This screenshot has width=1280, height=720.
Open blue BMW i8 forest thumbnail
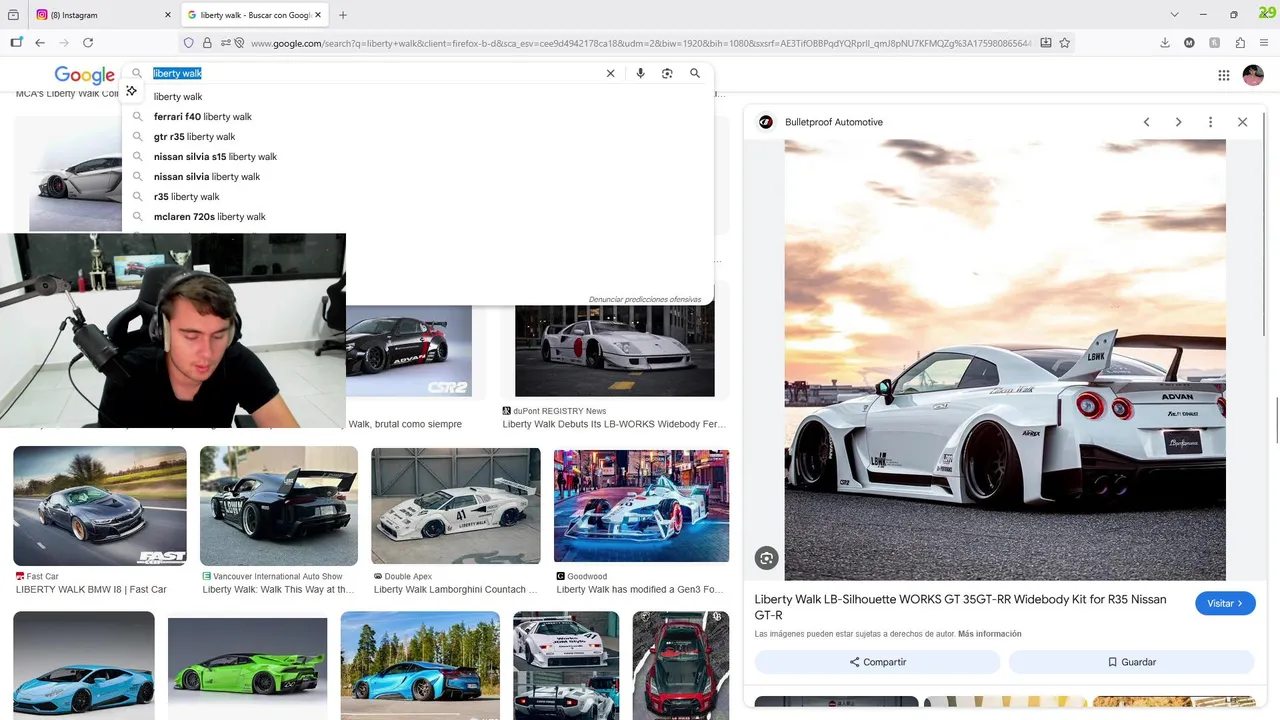420,665
